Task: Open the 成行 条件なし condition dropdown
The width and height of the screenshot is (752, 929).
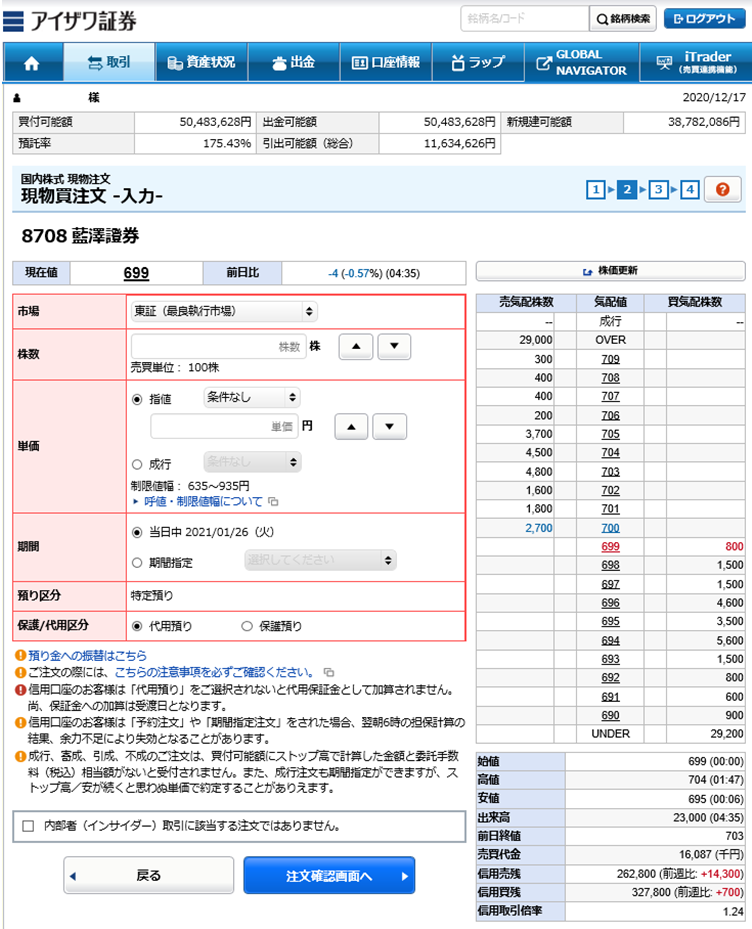Action: pyautogui.click(x=252, y=462)
